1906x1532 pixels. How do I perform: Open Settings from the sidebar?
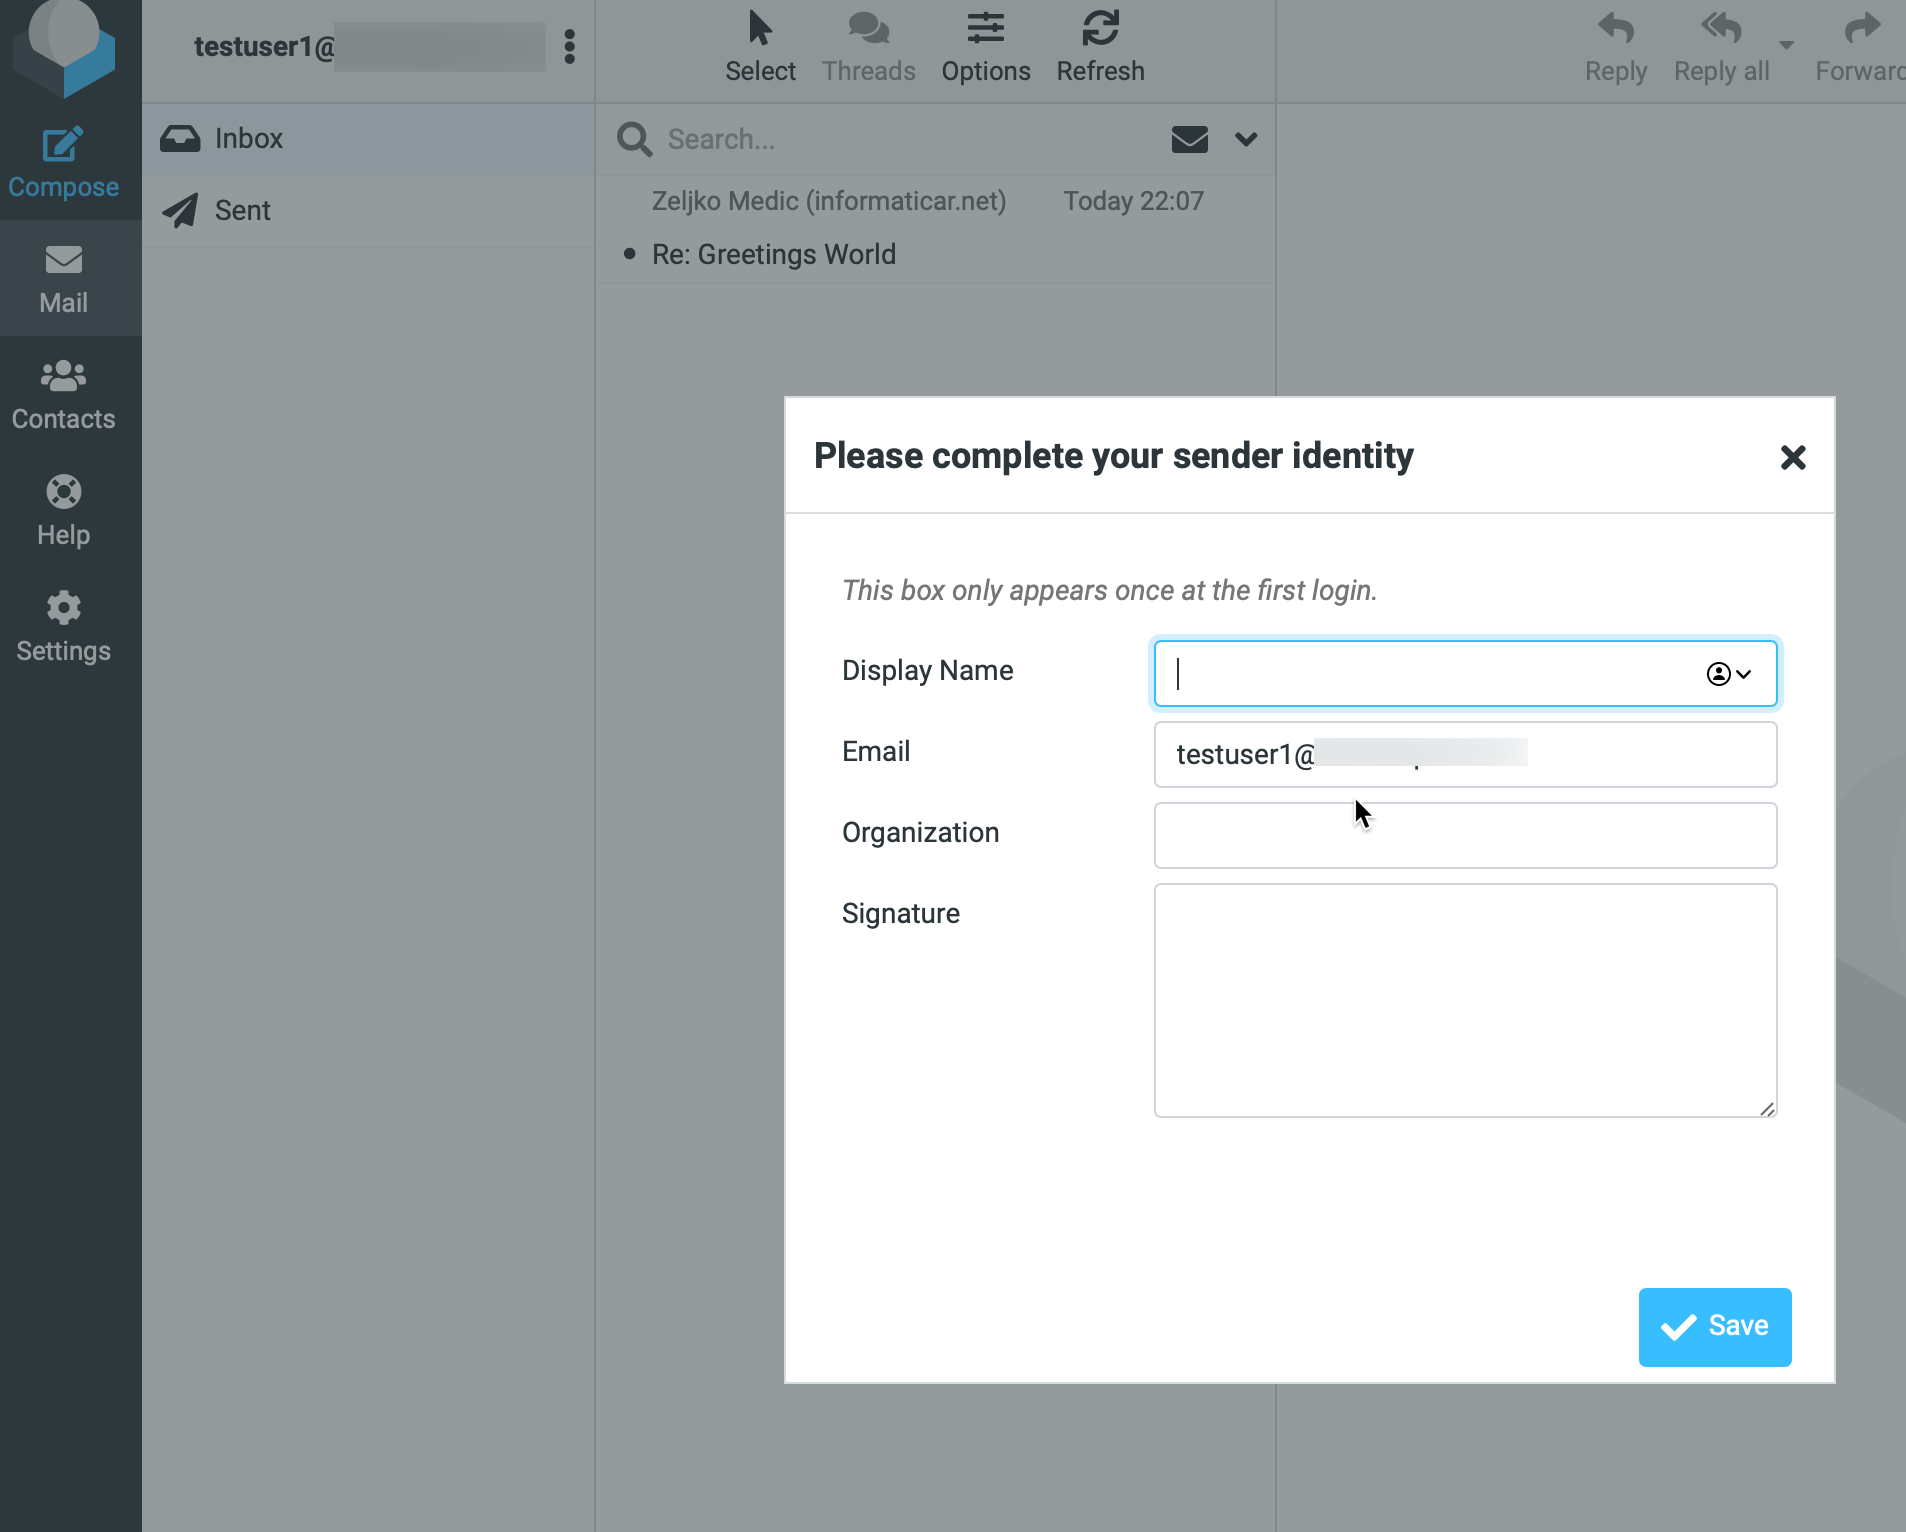click(x=63, y=627)
